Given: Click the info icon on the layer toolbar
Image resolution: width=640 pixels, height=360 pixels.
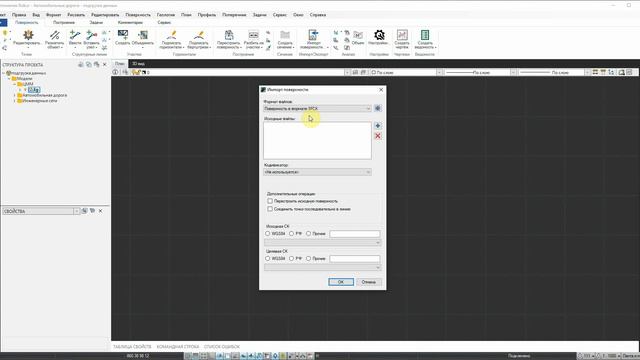Looking at the screenshot, I should [116, 72].
